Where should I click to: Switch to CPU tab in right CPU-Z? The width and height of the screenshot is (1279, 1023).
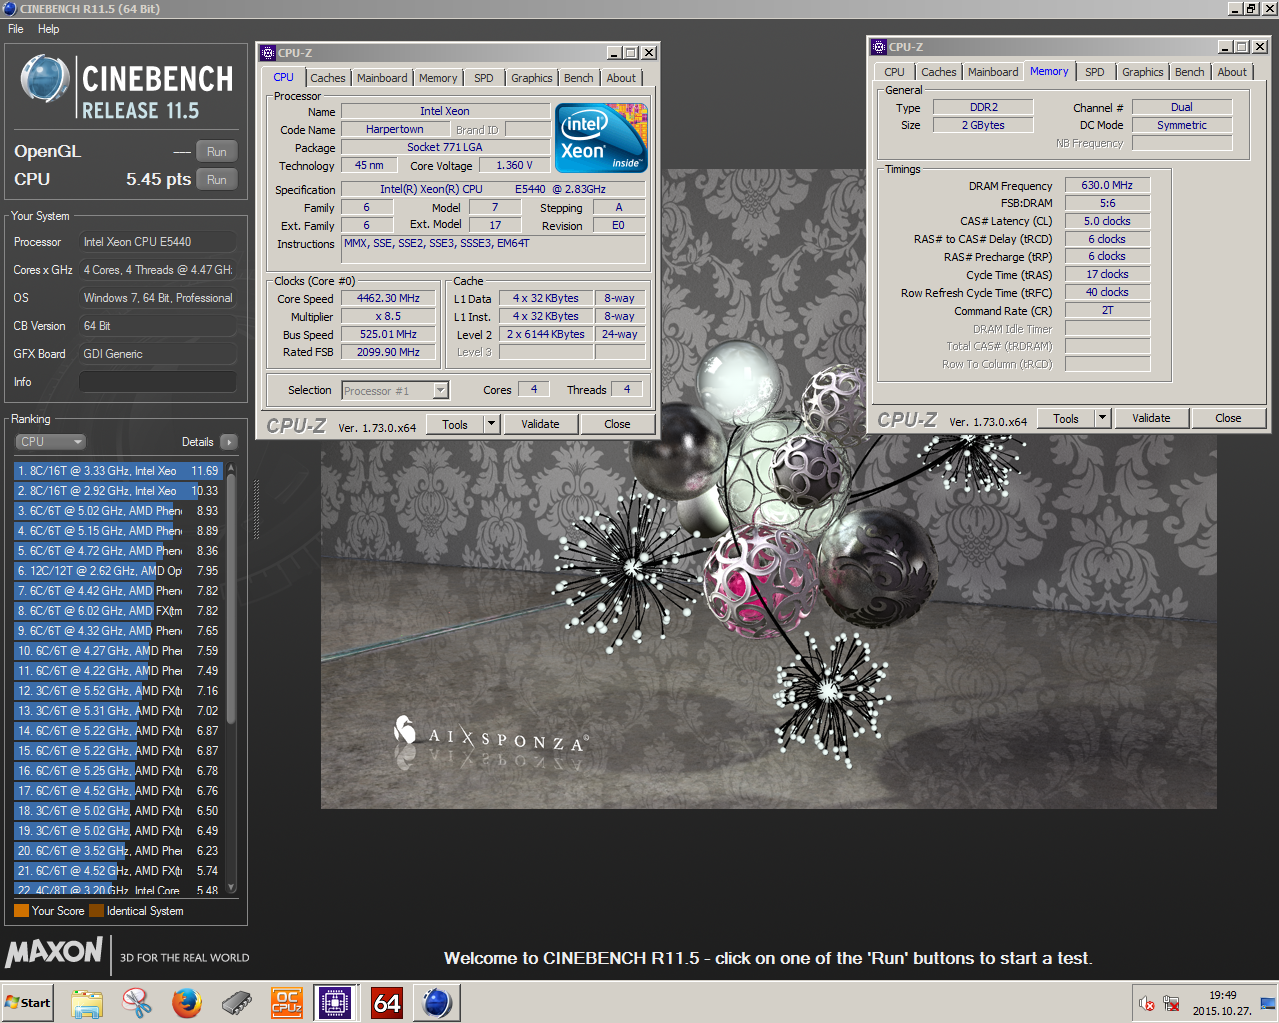pyautogui.click(x=894, y=72)
